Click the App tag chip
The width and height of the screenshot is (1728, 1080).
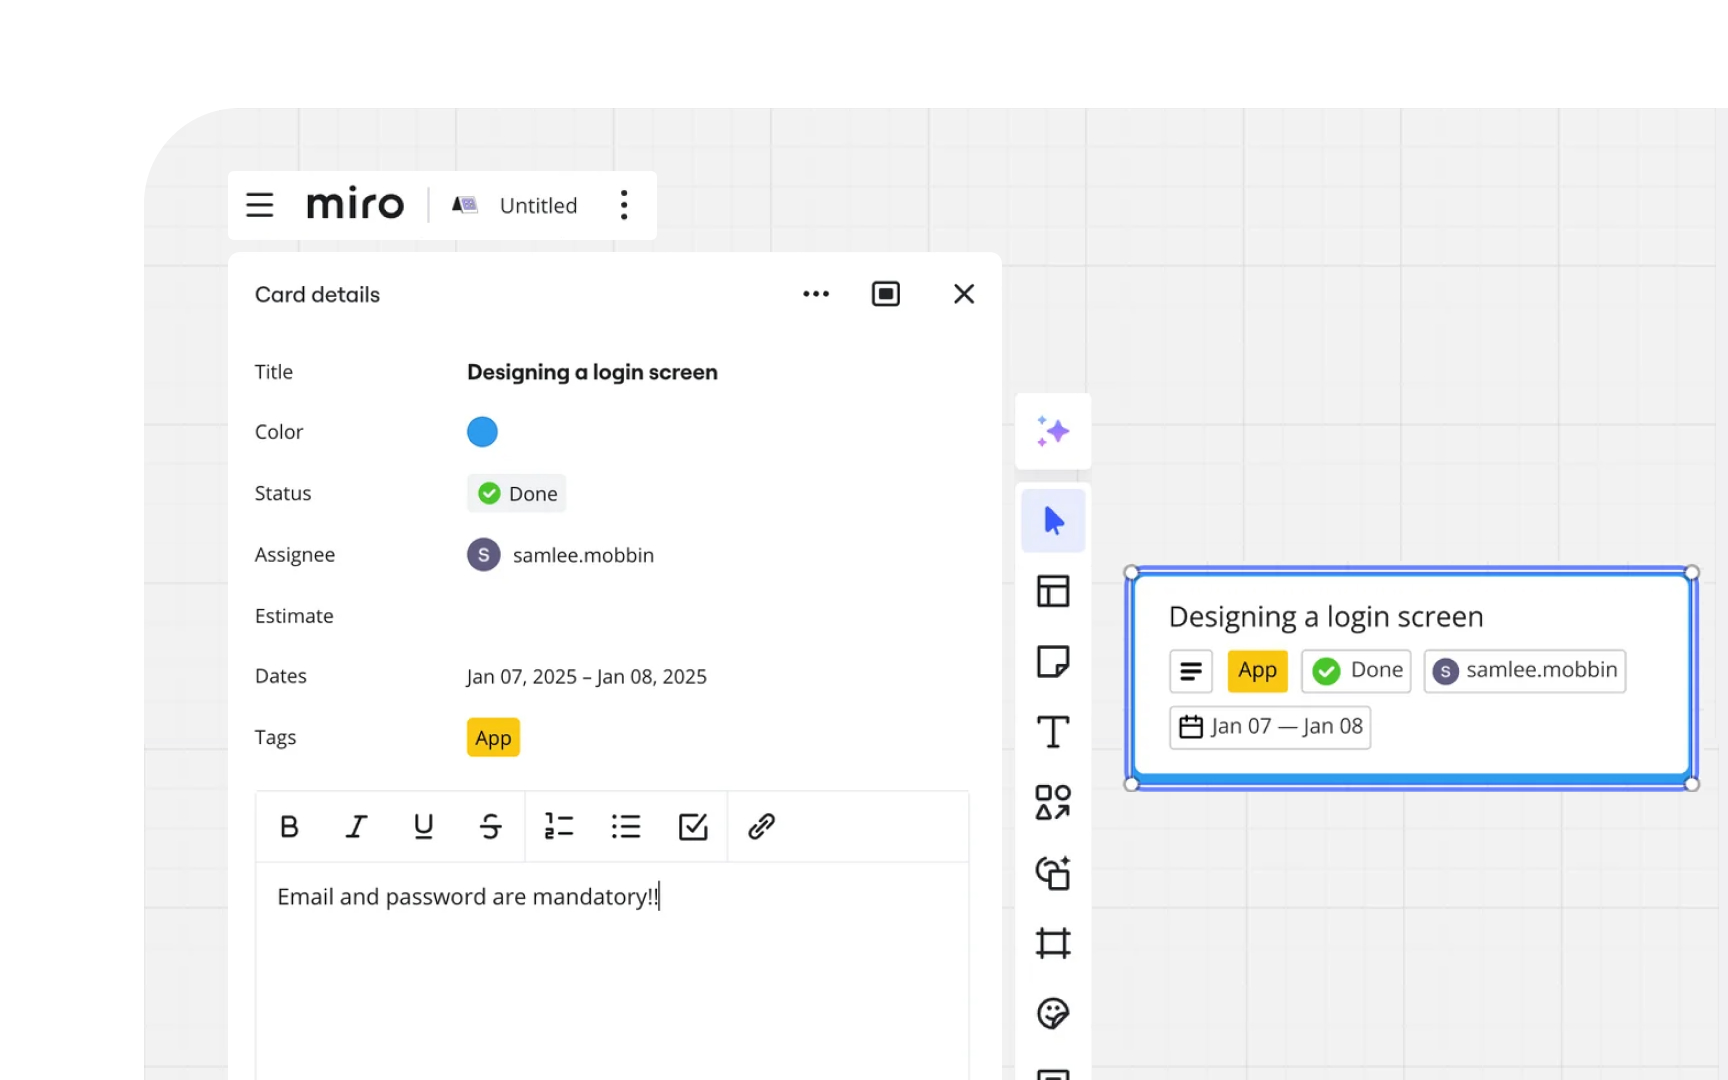(492, 737)
